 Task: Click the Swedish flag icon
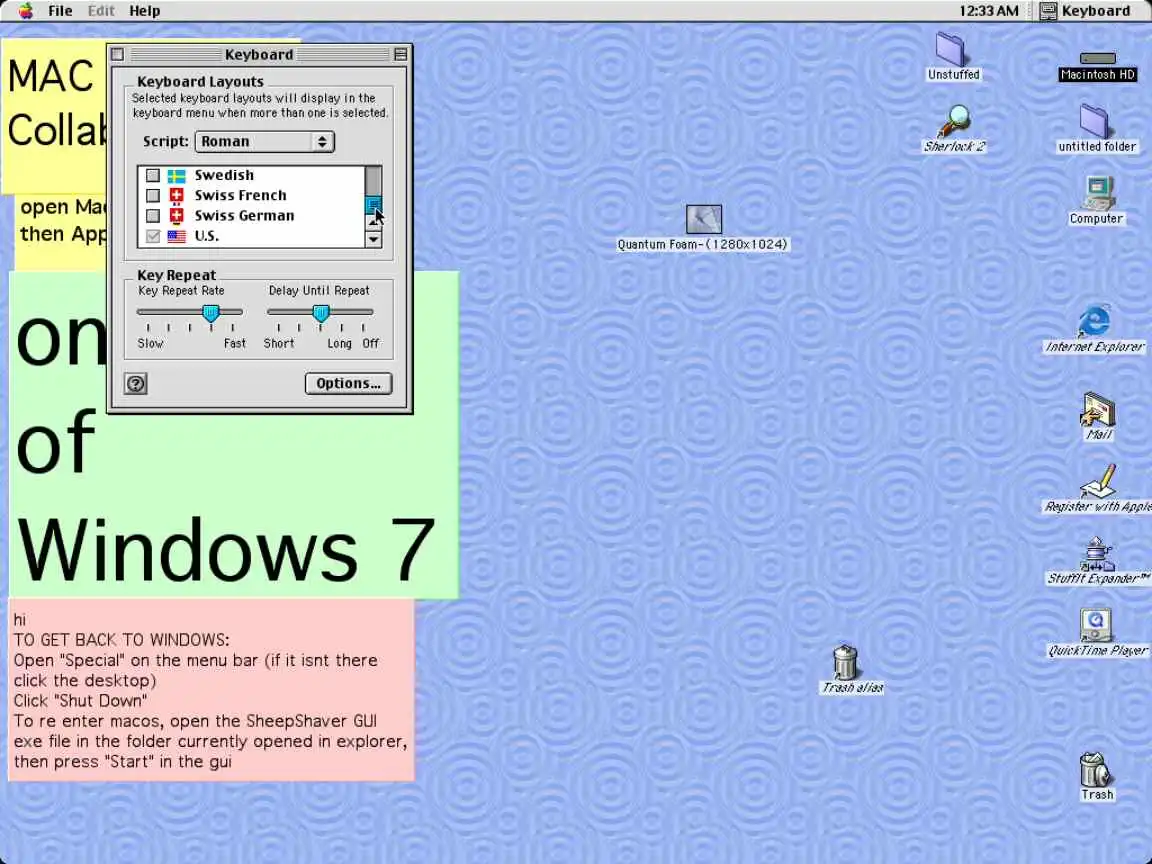point(176,176)
